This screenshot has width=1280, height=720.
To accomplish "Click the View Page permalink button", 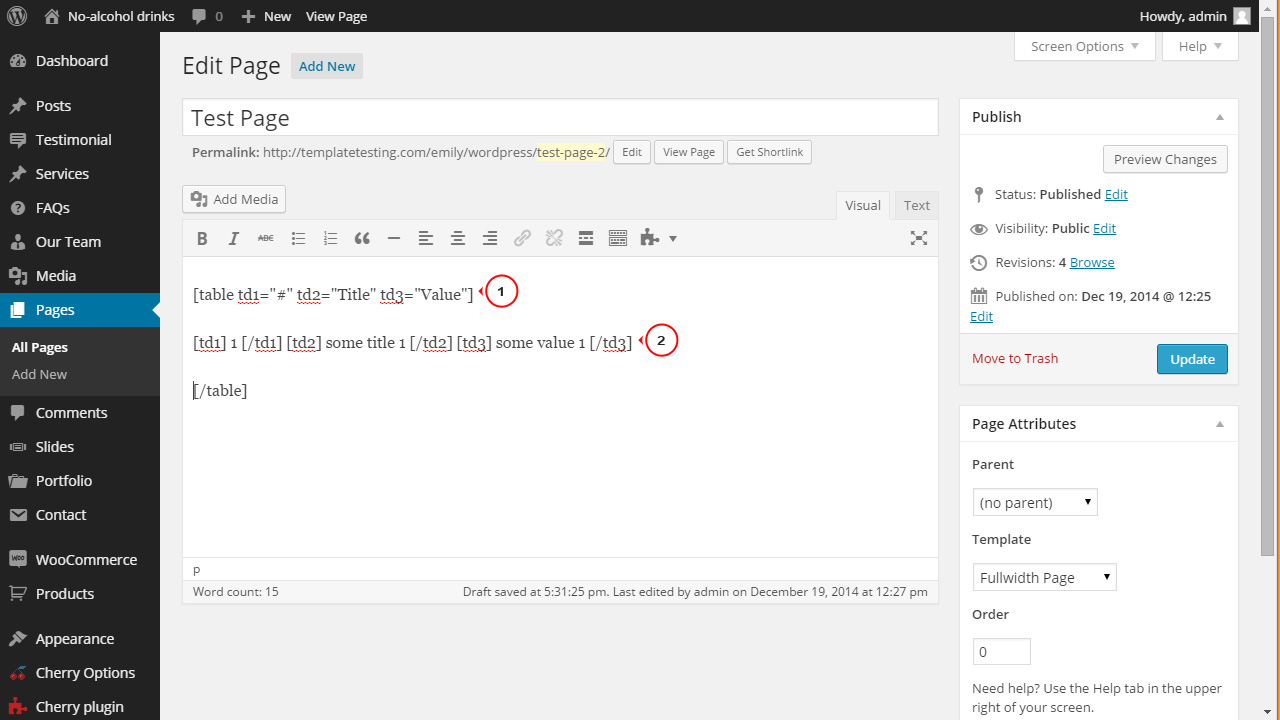I will coord(689,152).
